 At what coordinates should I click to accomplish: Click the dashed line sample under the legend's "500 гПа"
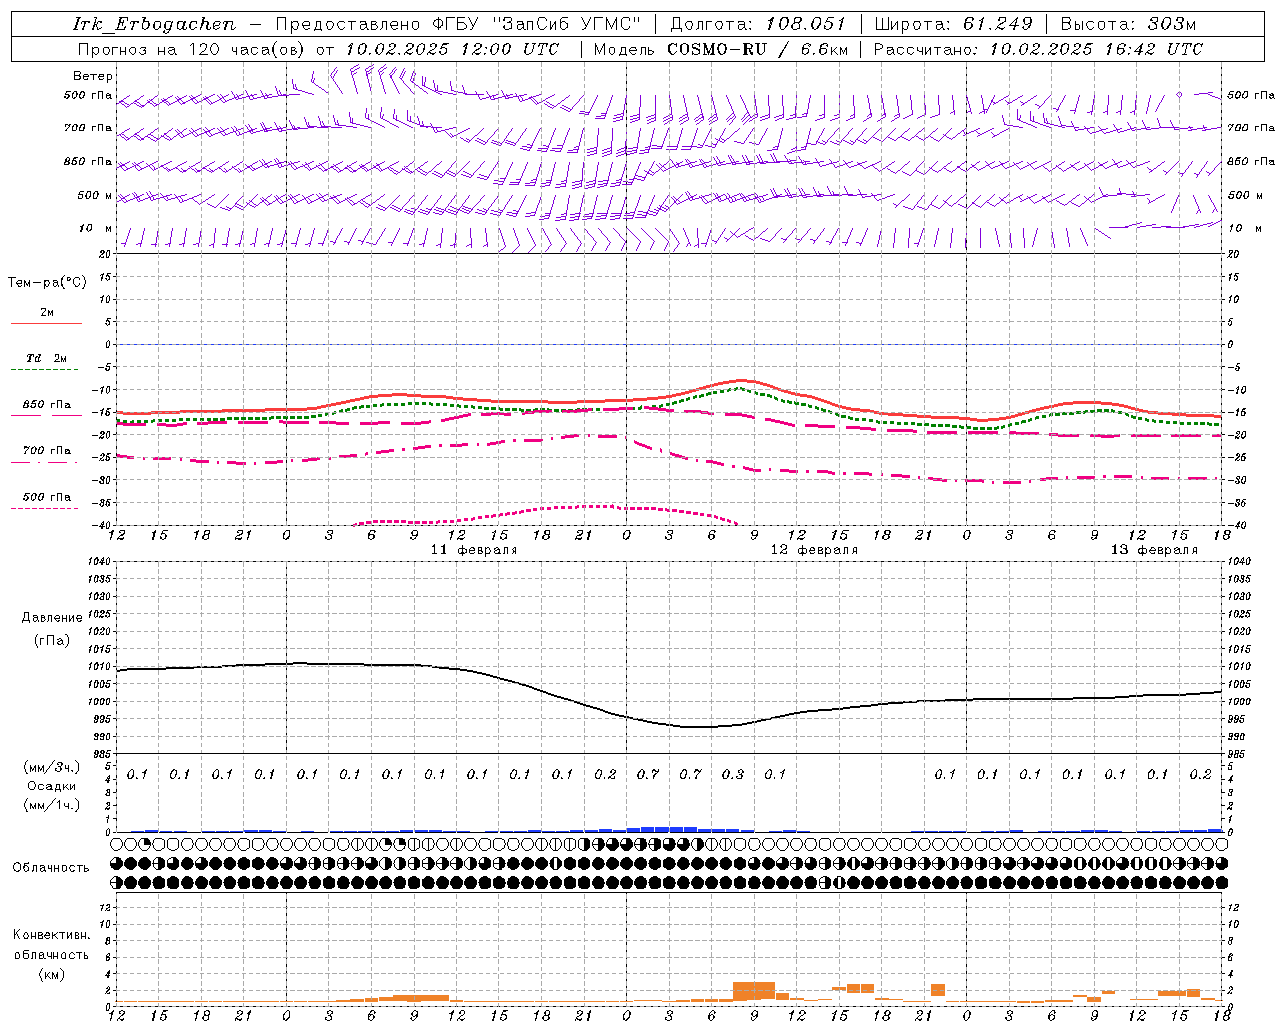coord(46,509)
